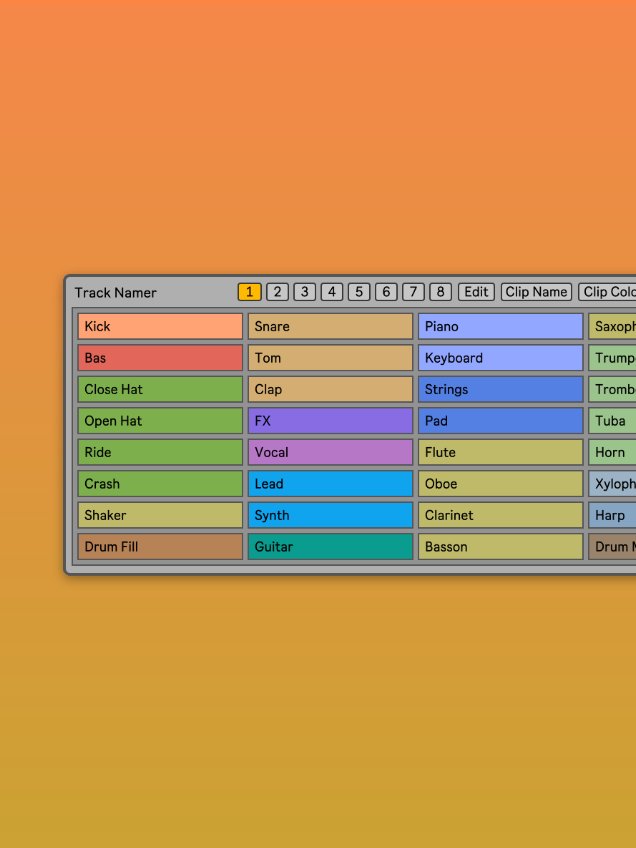The height and width of the screenshot is (848, 636).
Task: Choose the Basson name cell
Action: (501, 546)
